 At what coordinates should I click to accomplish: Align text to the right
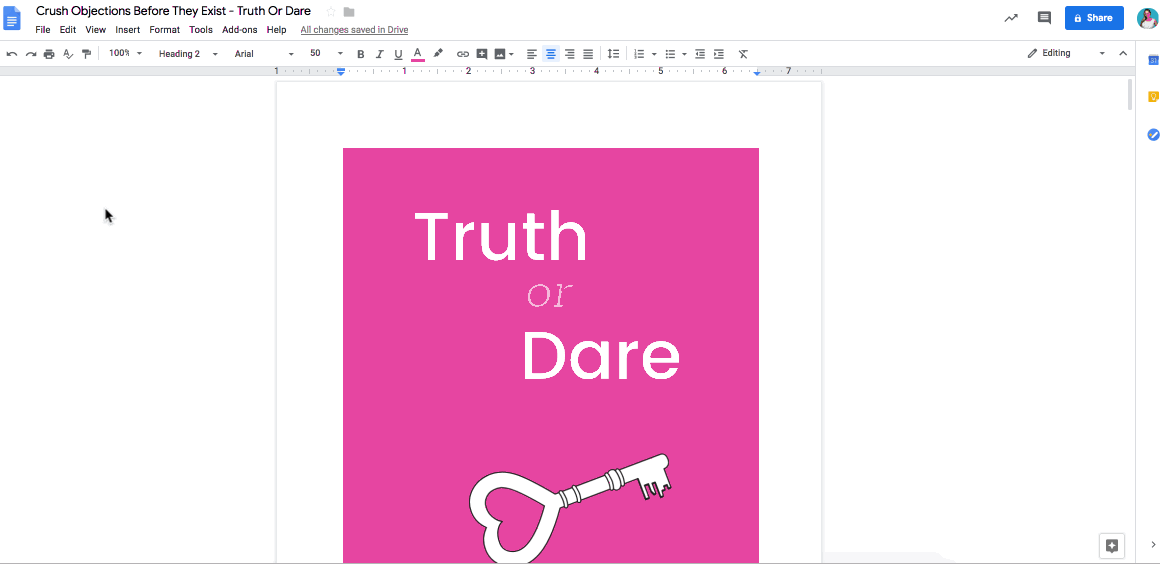pyautogui.click(x=570, y=54)
